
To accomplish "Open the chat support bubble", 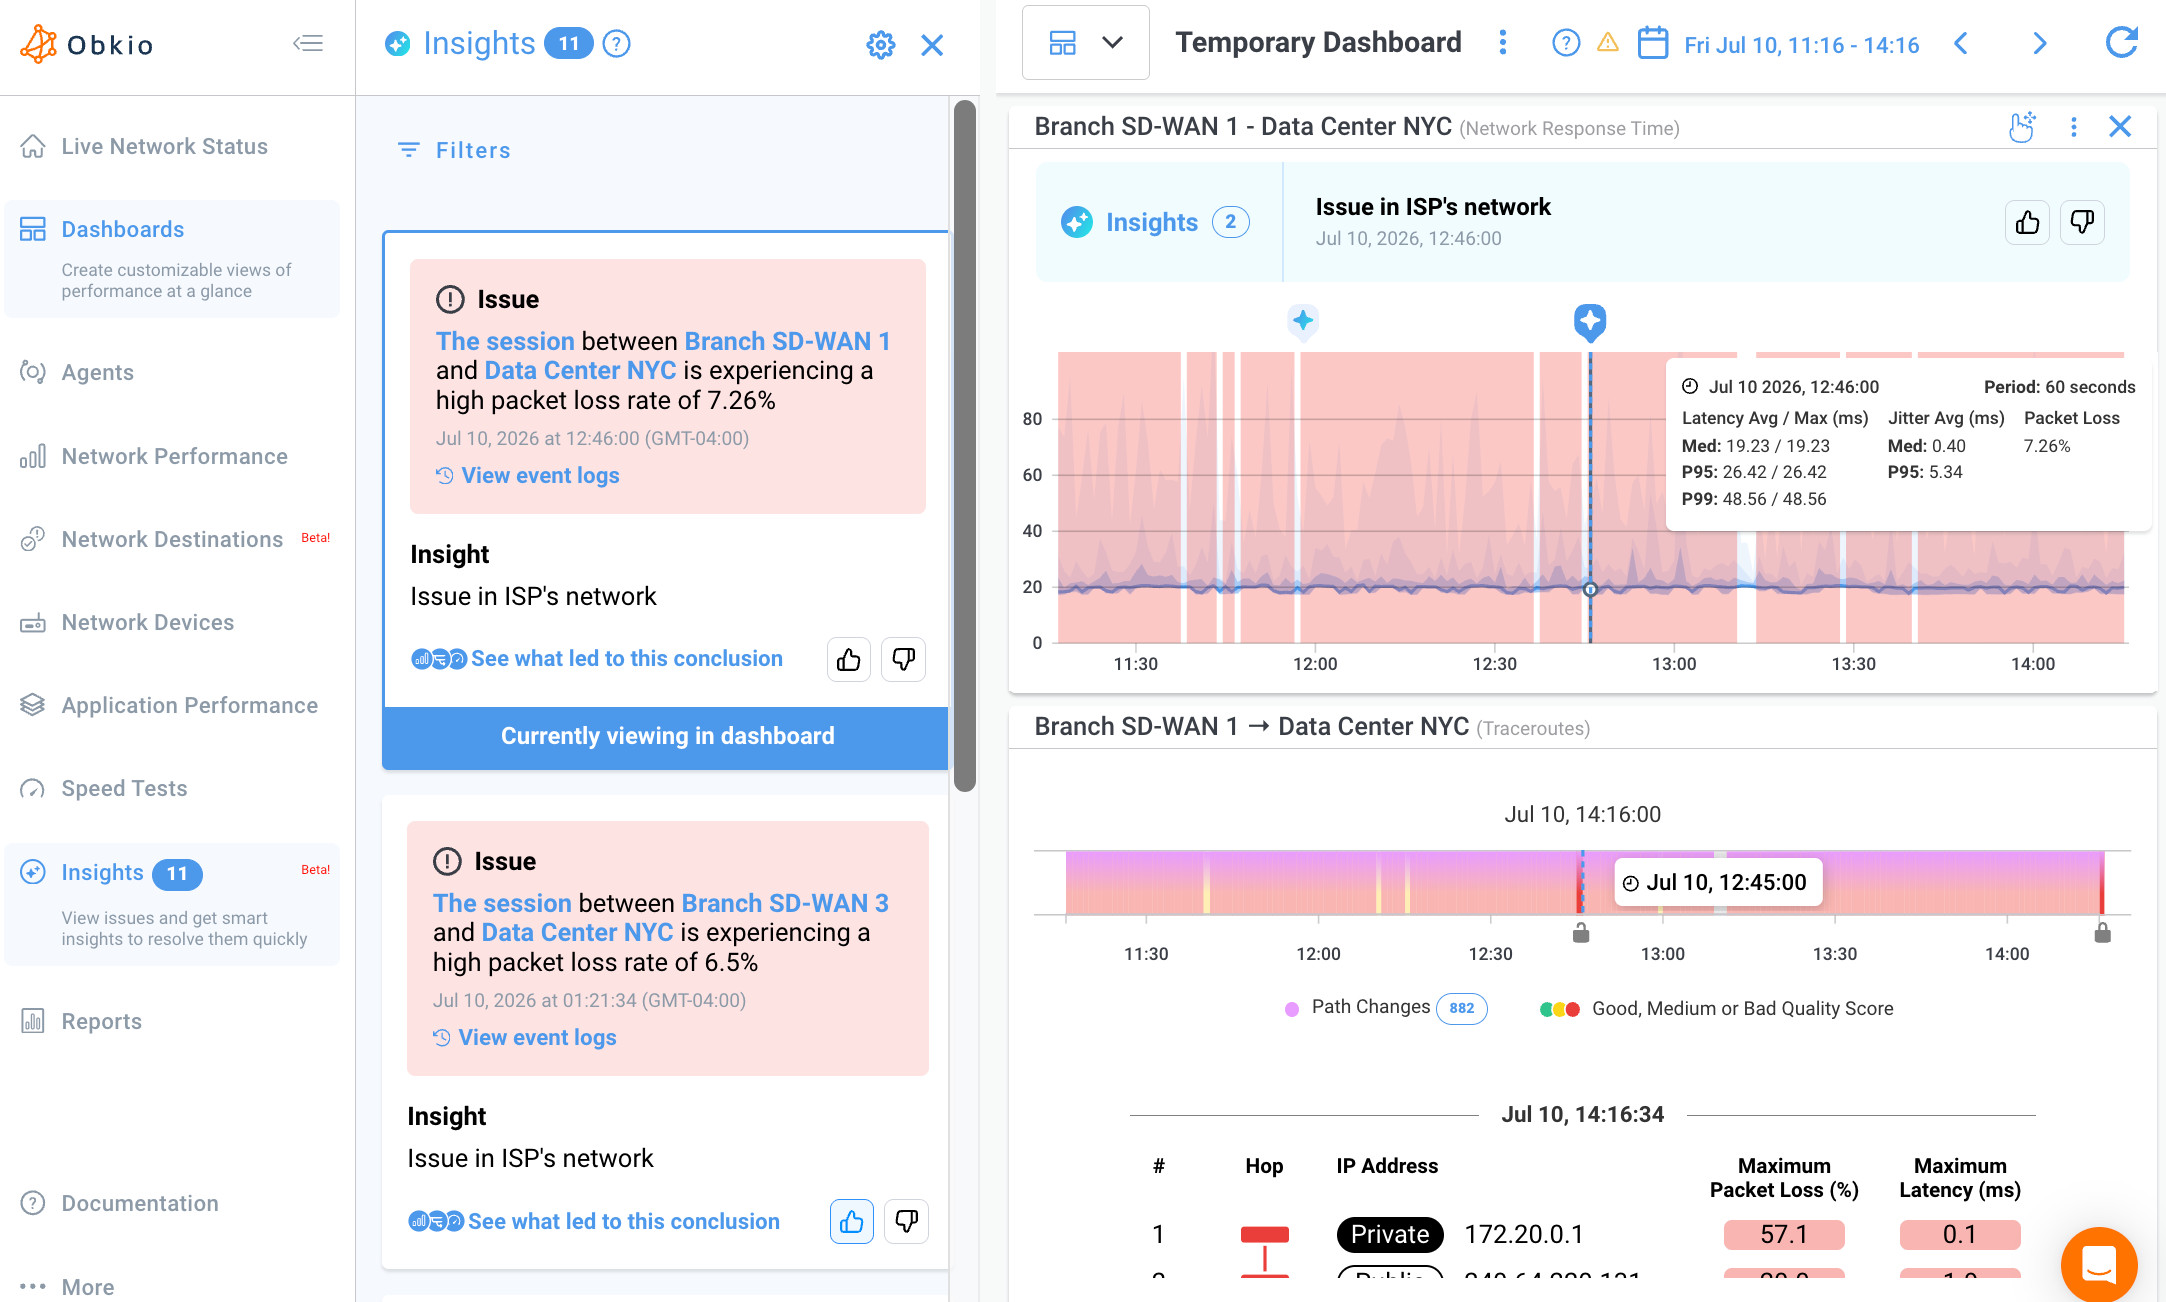I will (x=2099, y=1264).
